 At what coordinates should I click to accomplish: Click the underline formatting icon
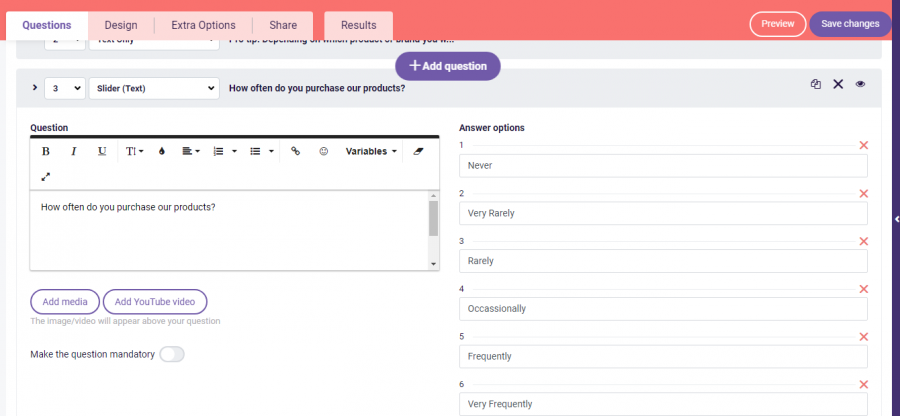tap(102, 151)
